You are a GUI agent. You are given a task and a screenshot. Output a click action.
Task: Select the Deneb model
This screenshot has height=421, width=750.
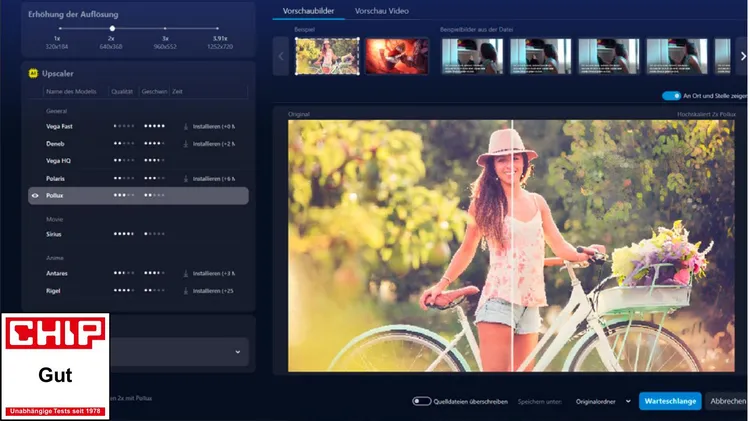coord(138,144)
